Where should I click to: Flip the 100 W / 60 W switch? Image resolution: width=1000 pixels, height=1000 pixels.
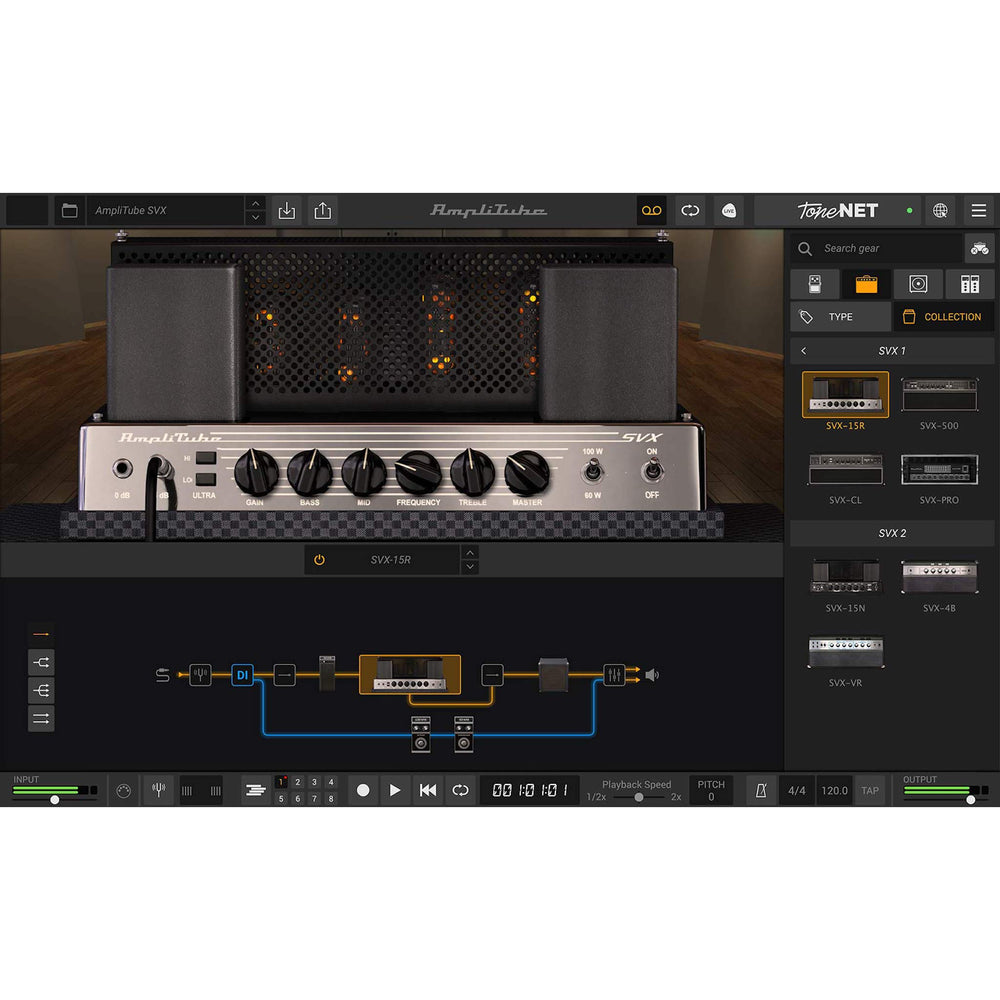pyautogui.click(x=593, y=471)
